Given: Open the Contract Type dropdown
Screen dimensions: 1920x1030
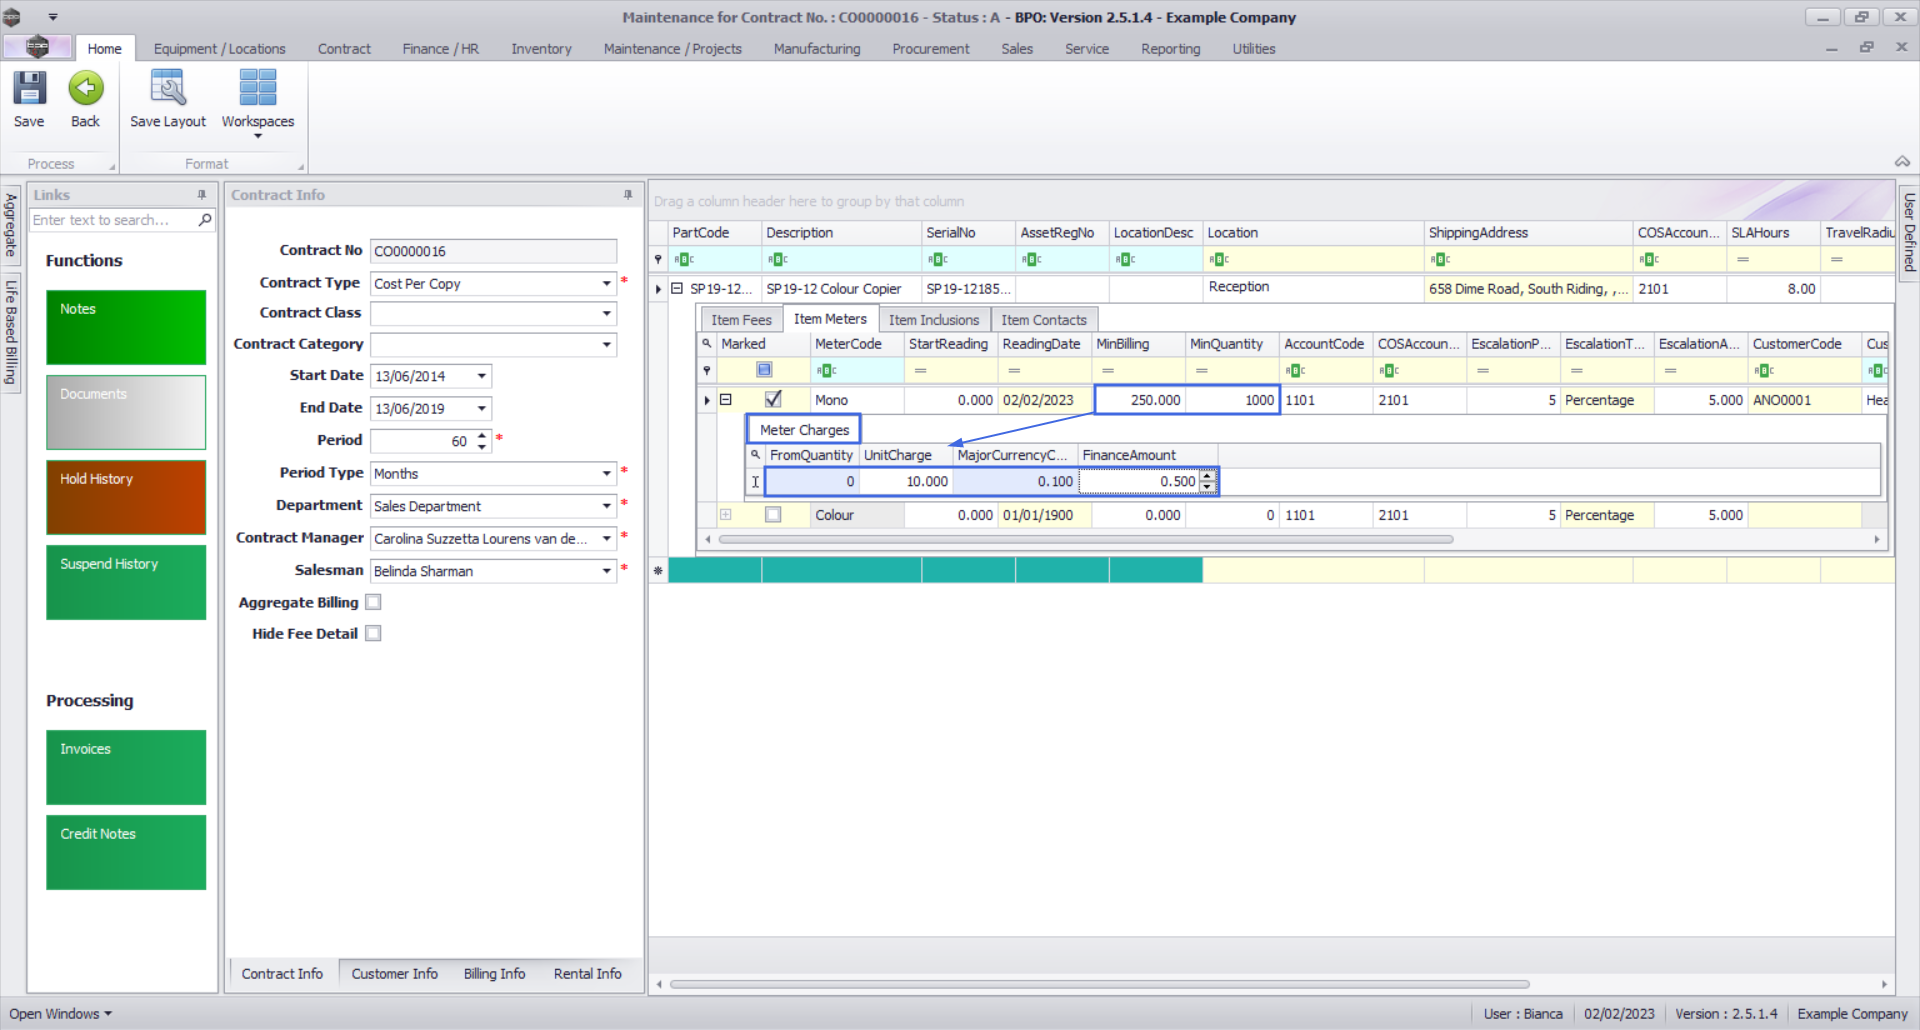Looking at the screenshot, I should click(606, 284).
